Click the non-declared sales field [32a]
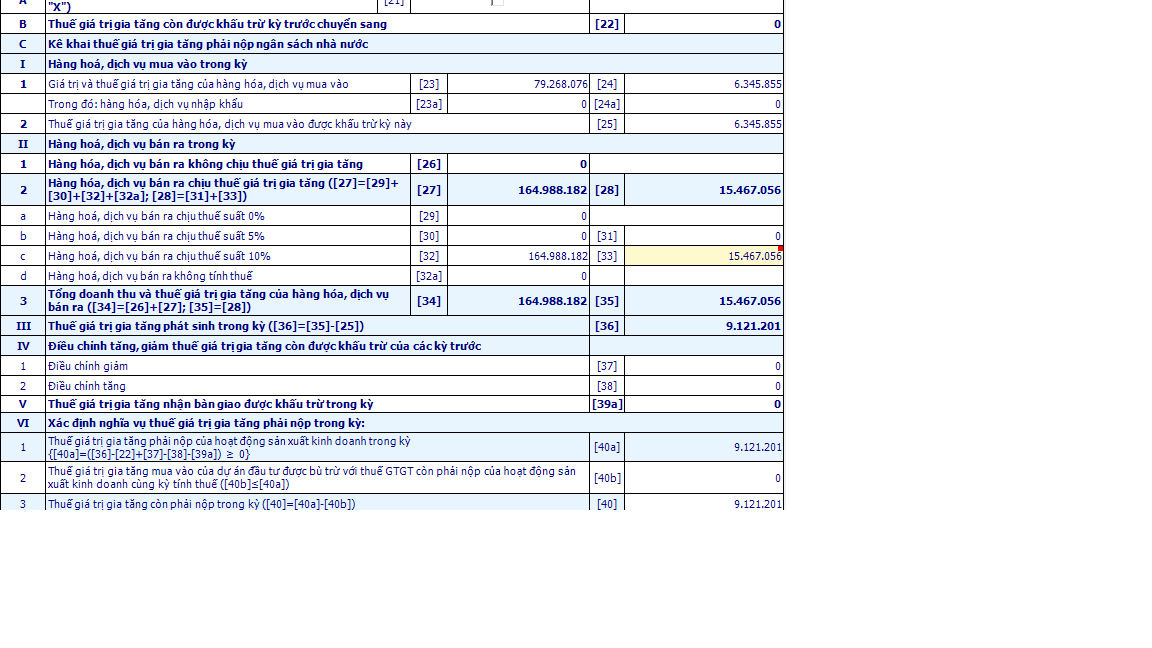The width and height of the screenshot is (1152, 648). coord(518,276)
